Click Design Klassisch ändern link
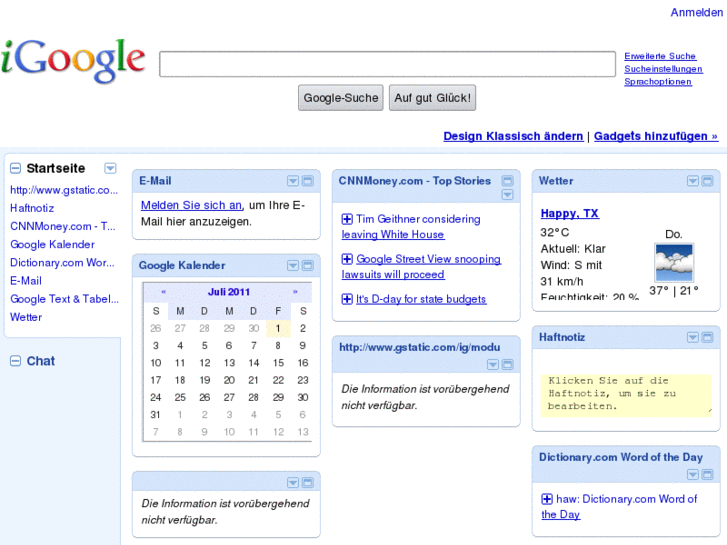727x545 pixels. tap(513, 136)
